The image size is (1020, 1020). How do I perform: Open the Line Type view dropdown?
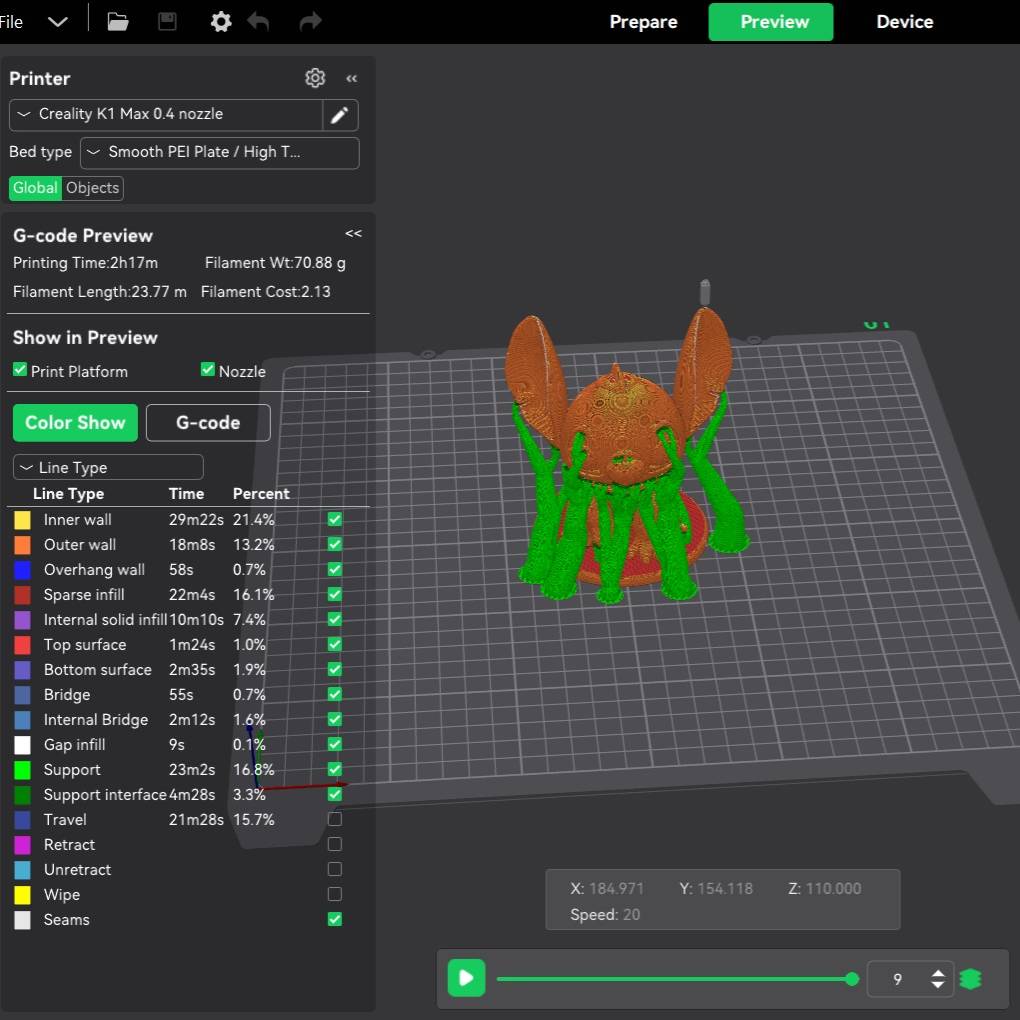tap(108, 467)
